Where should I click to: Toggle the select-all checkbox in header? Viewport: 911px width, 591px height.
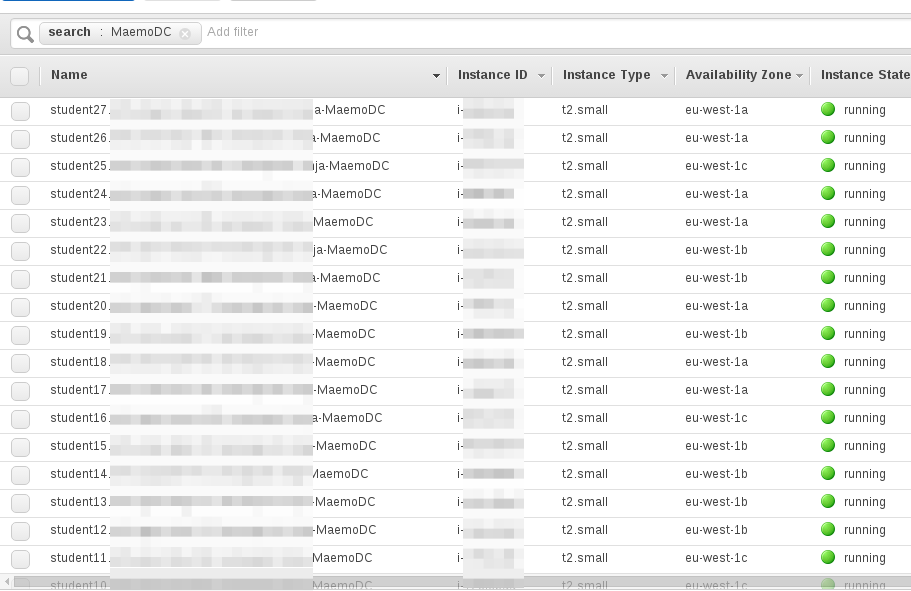20,76
